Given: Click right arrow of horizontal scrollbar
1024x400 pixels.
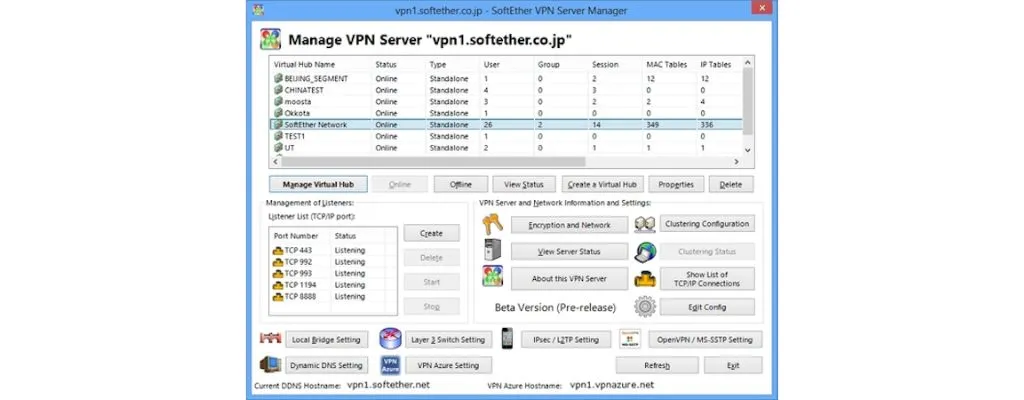Looking at the screenshot, I should (736, 161).
